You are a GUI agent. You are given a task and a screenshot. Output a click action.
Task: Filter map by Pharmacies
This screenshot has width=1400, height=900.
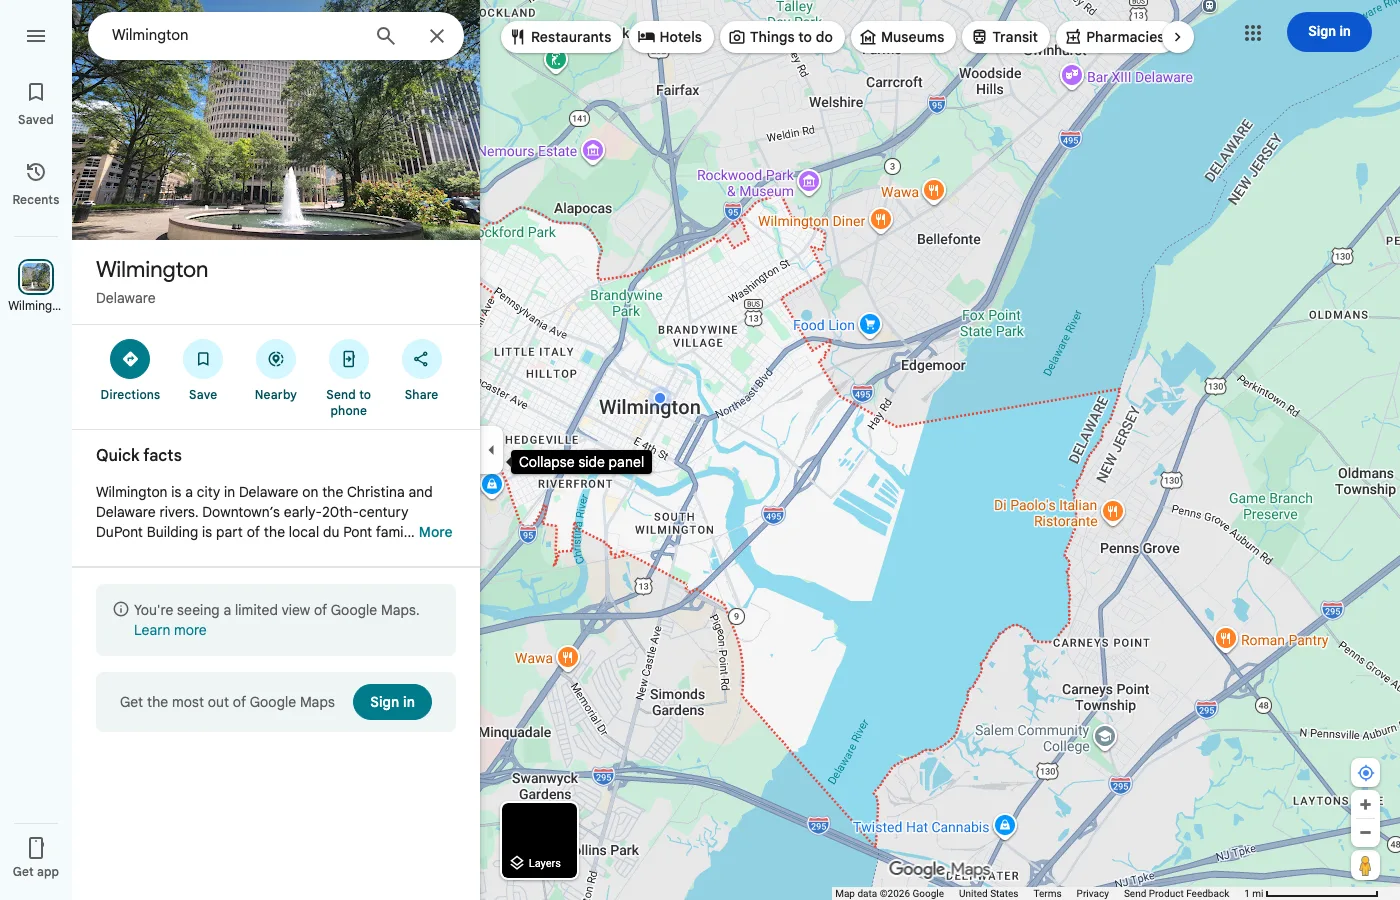pos(1114,37)
